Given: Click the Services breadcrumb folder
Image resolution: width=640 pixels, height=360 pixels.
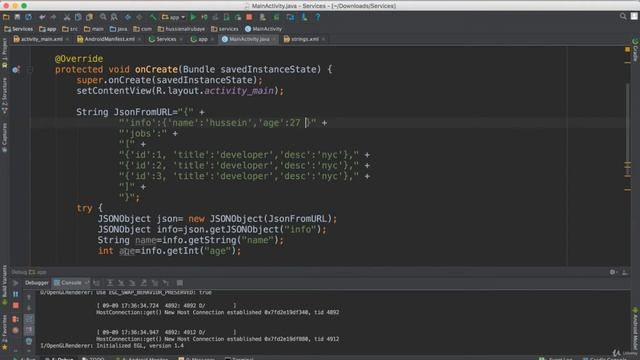Looking at the screenshot, I should pos(19,29).
